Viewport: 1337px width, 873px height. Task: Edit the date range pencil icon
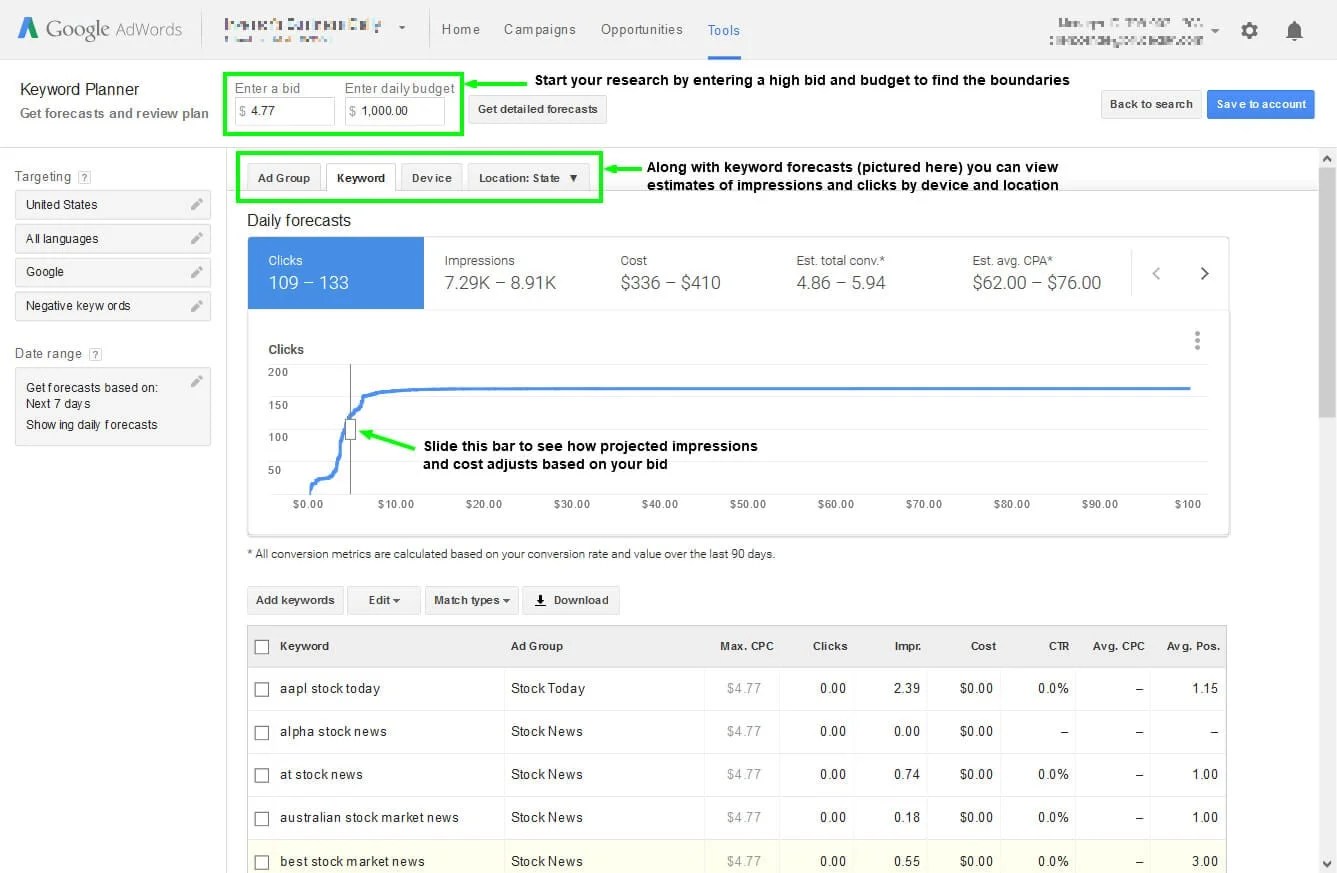(x=197, y=381)
